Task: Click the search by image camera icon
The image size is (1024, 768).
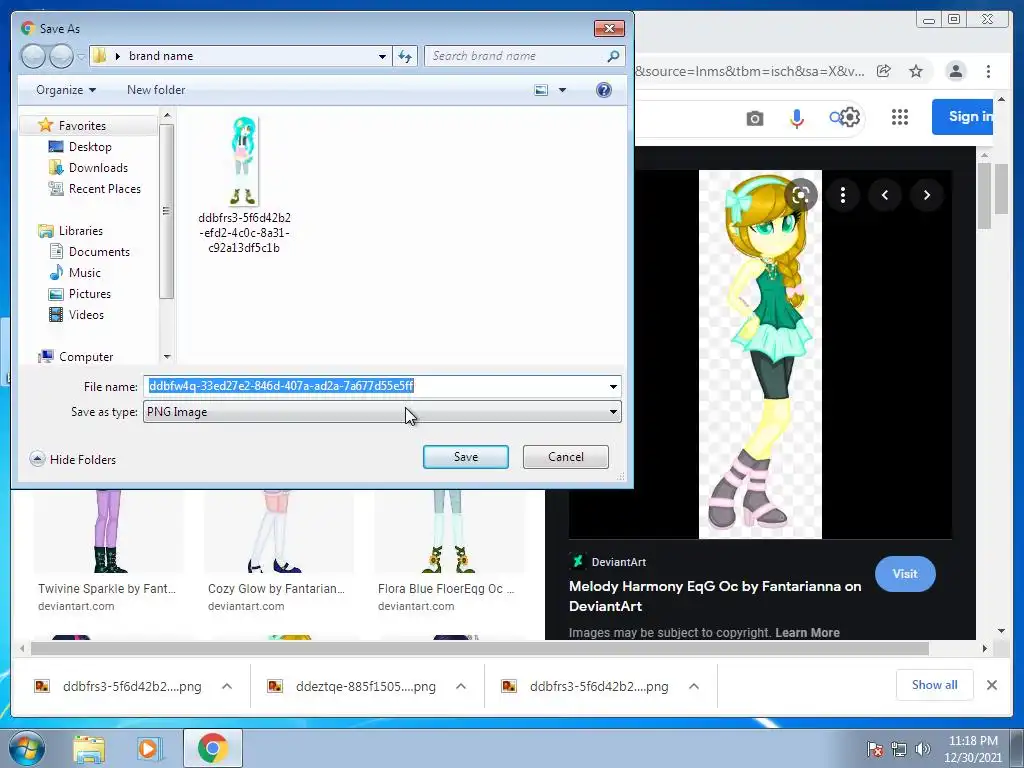Action: coord(755,118)
